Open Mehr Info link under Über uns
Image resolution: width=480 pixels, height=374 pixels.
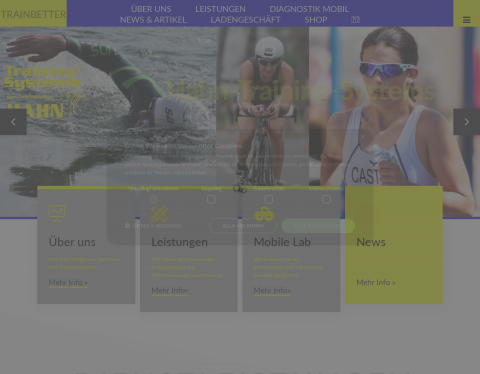(68, 282)
